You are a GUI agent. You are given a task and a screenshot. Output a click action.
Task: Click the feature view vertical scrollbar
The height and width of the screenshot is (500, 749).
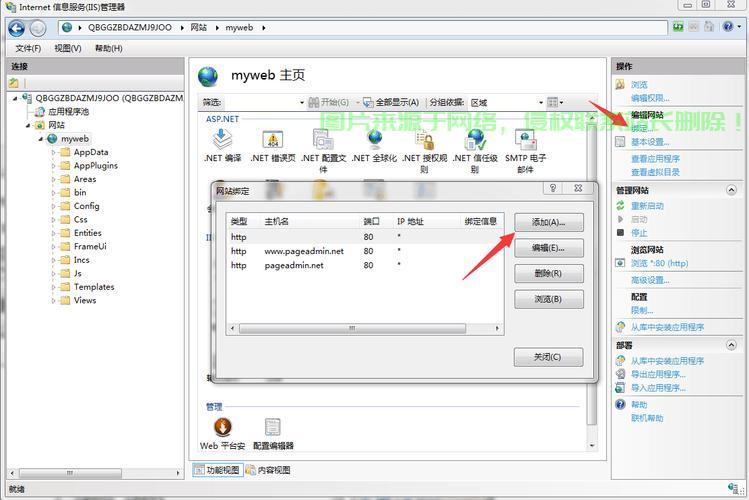coord(592,282)
